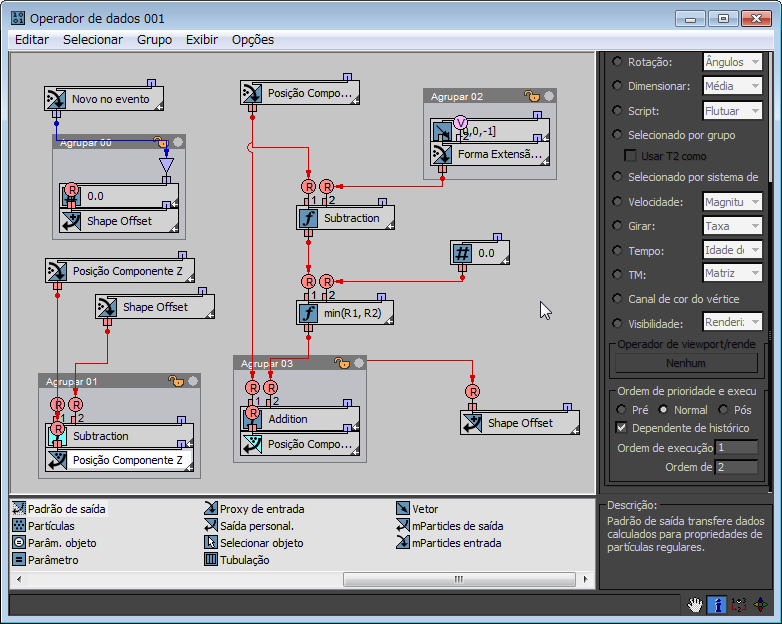782x624 pixels.
Task: Click the Subtraction node below Agrupar 02
Action: tap(345, 218)
